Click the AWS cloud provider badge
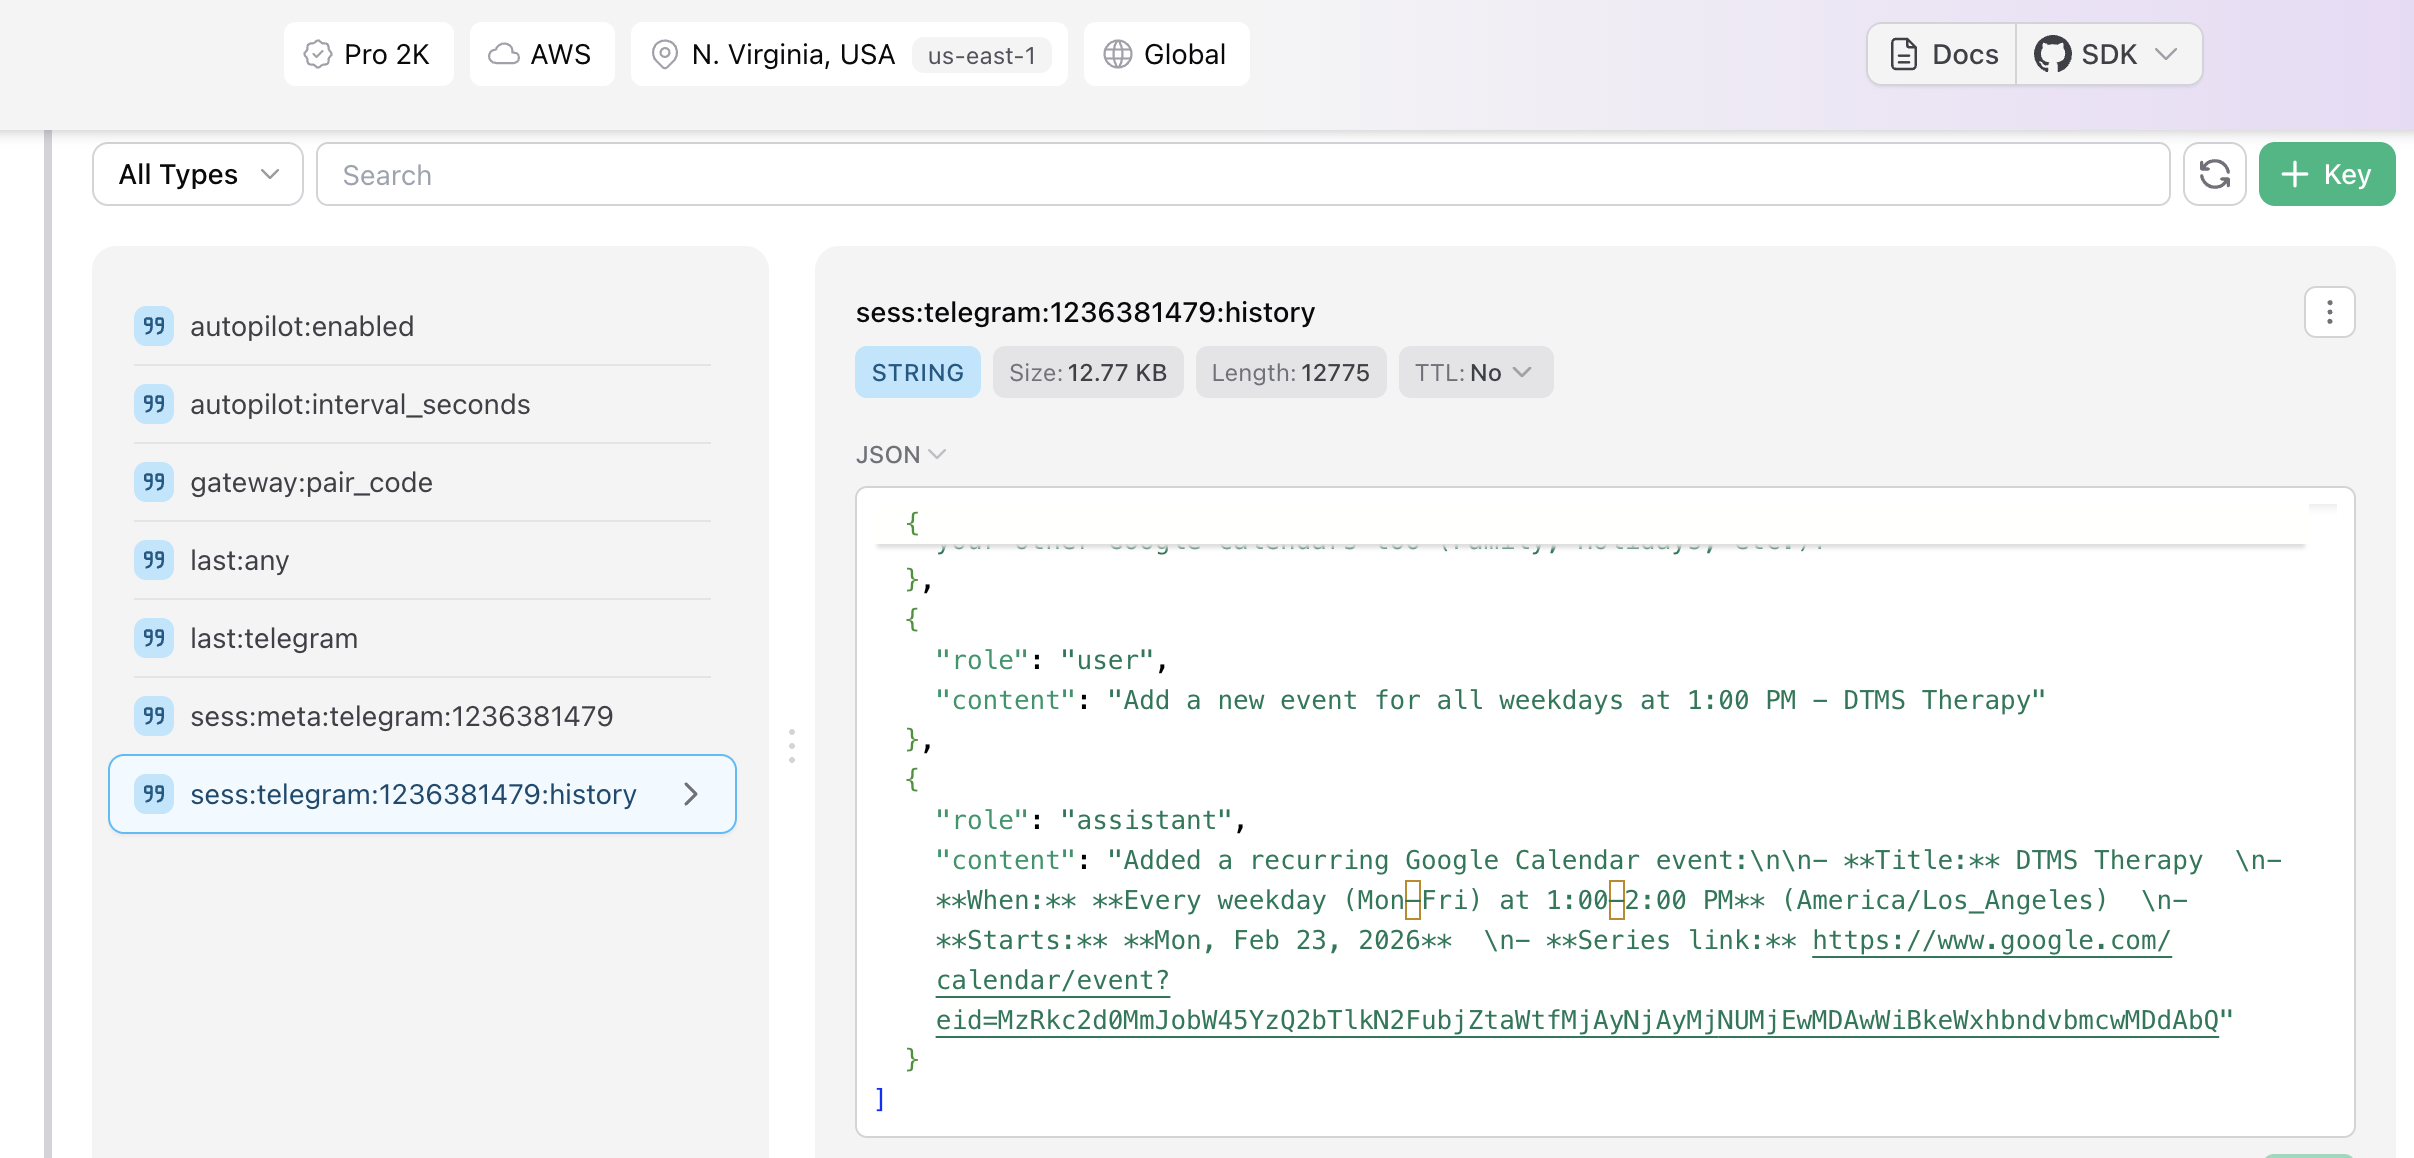Screen dimensions: 2414x1158 (541, 54)
